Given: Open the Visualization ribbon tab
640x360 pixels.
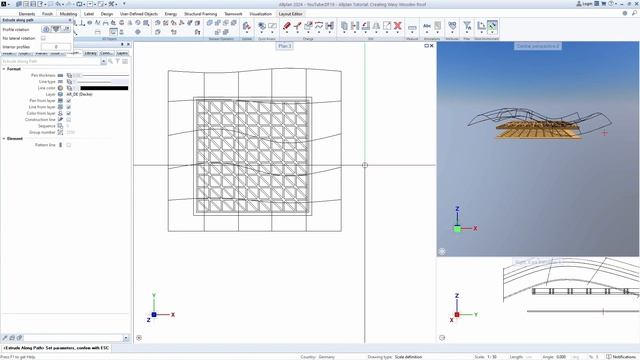Looking at the screenshot, I should coord(260,14).
